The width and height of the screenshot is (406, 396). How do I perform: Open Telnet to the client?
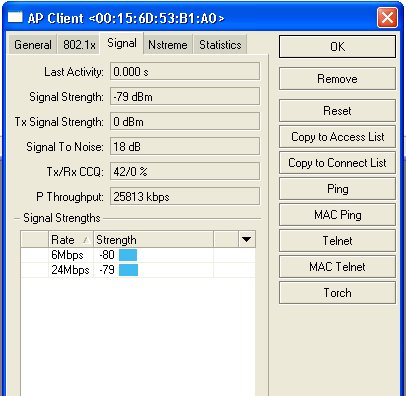click(x=337, y=241)
